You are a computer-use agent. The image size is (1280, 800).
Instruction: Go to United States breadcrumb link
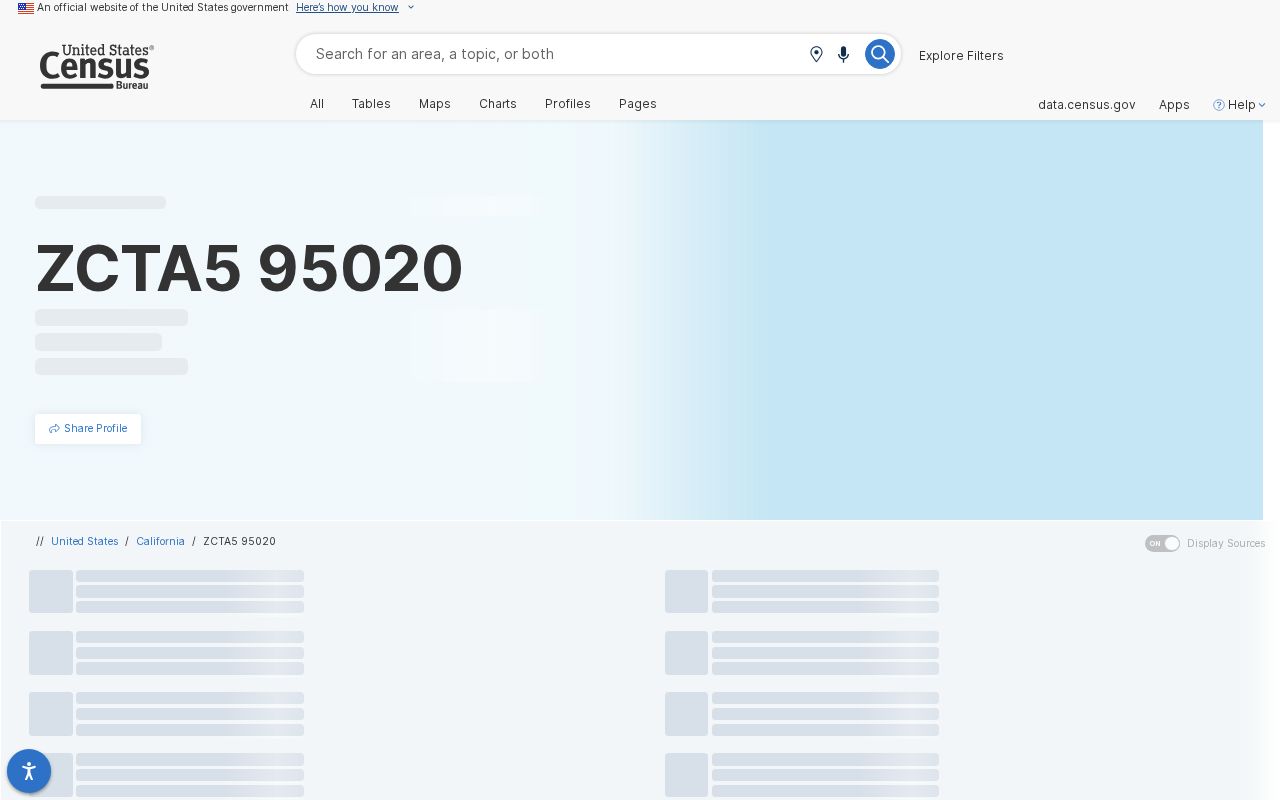coord(85,541)
